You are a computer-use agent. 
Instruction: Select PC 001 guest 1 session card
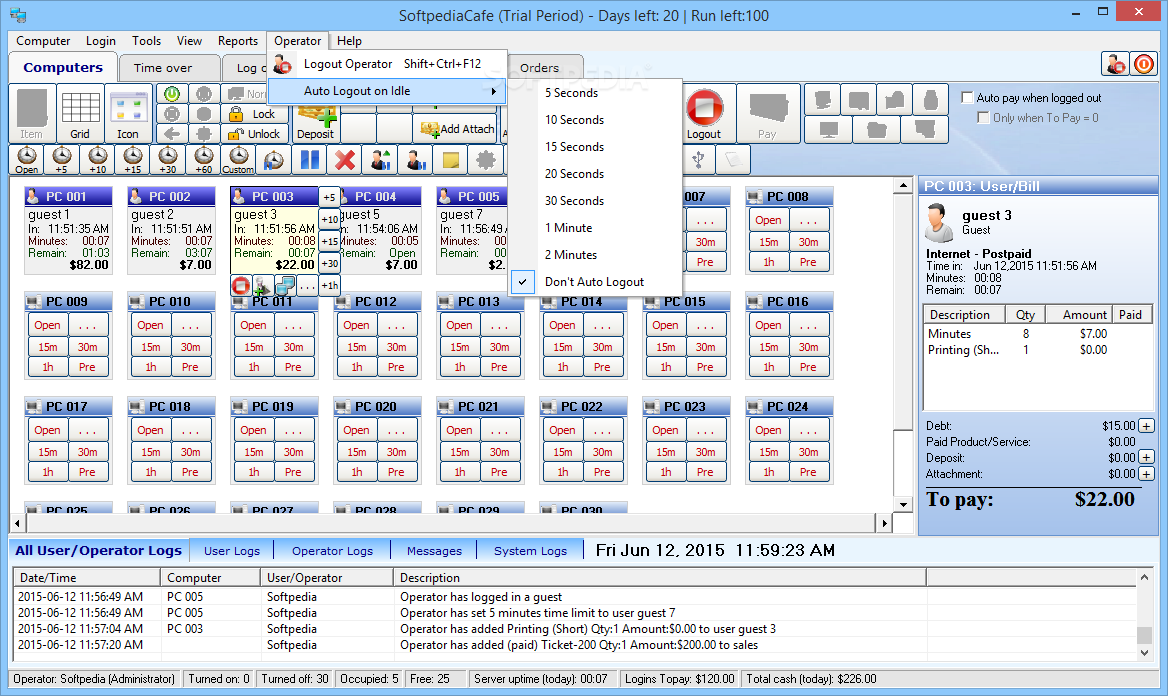coord(69,230)
